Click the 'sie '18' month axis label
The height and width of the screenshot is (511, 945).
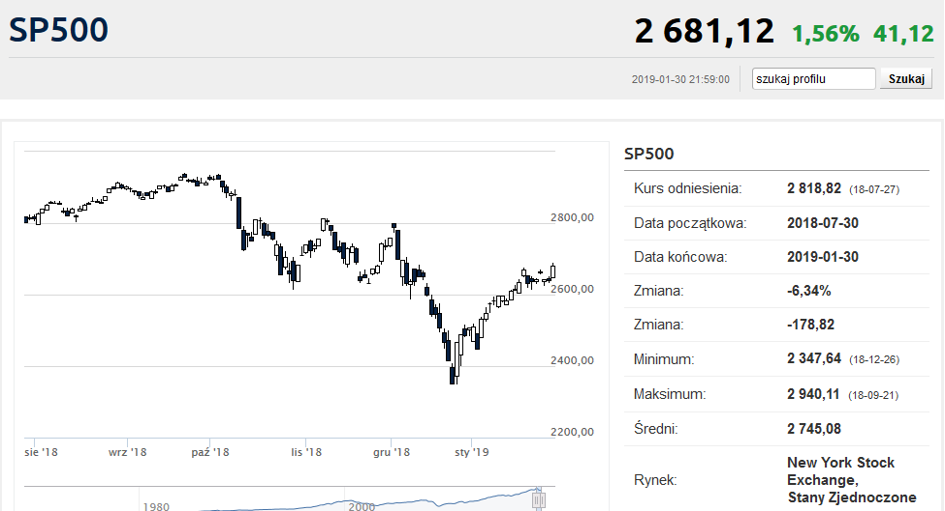[41, 452]
